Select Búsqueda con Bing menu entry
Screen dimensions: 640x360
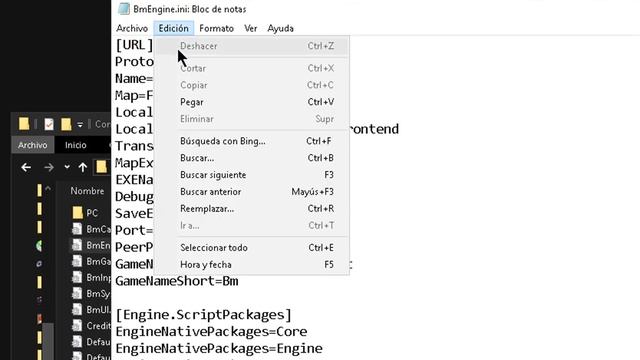(252, 141)
